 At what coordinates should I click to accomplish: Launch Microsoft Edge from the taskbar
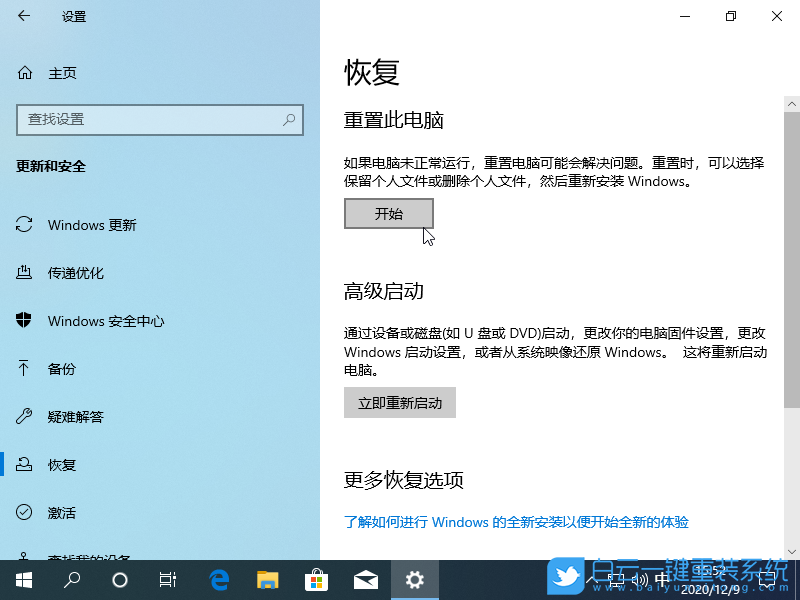click(x=219, y=578)
